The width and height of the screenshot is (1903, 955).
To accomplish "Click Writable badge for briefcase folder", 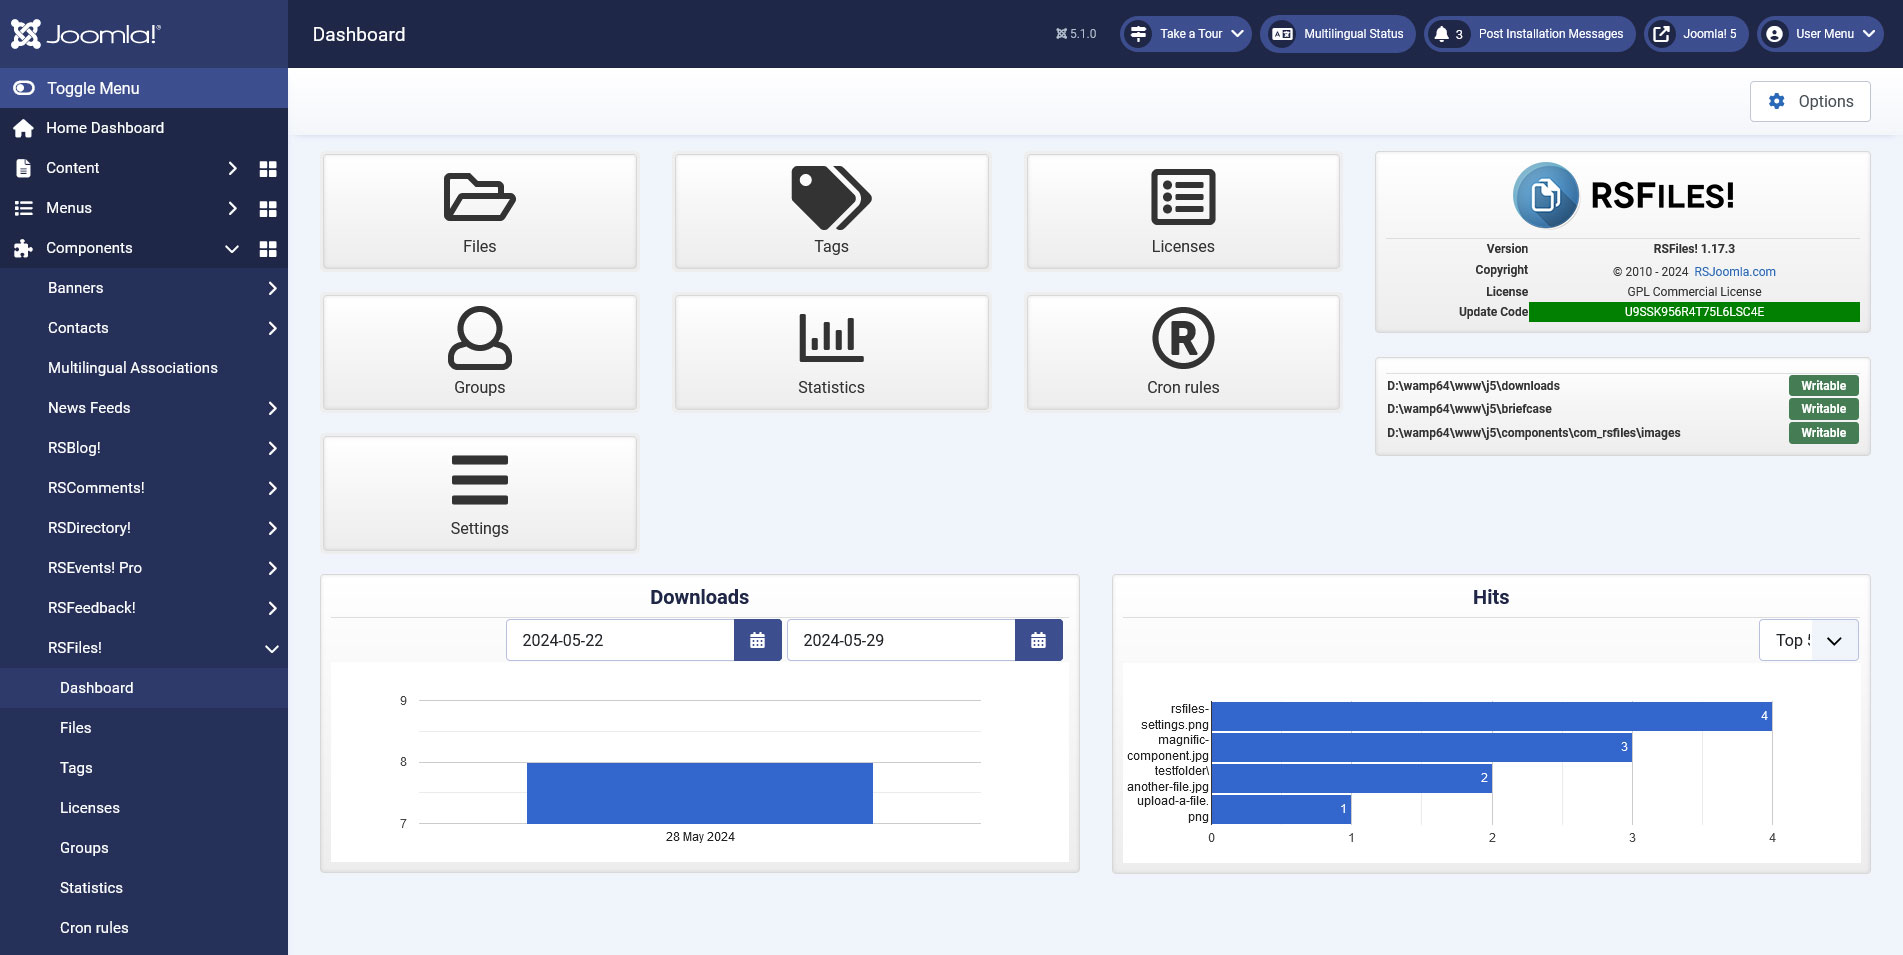I will pos(1824,409).
